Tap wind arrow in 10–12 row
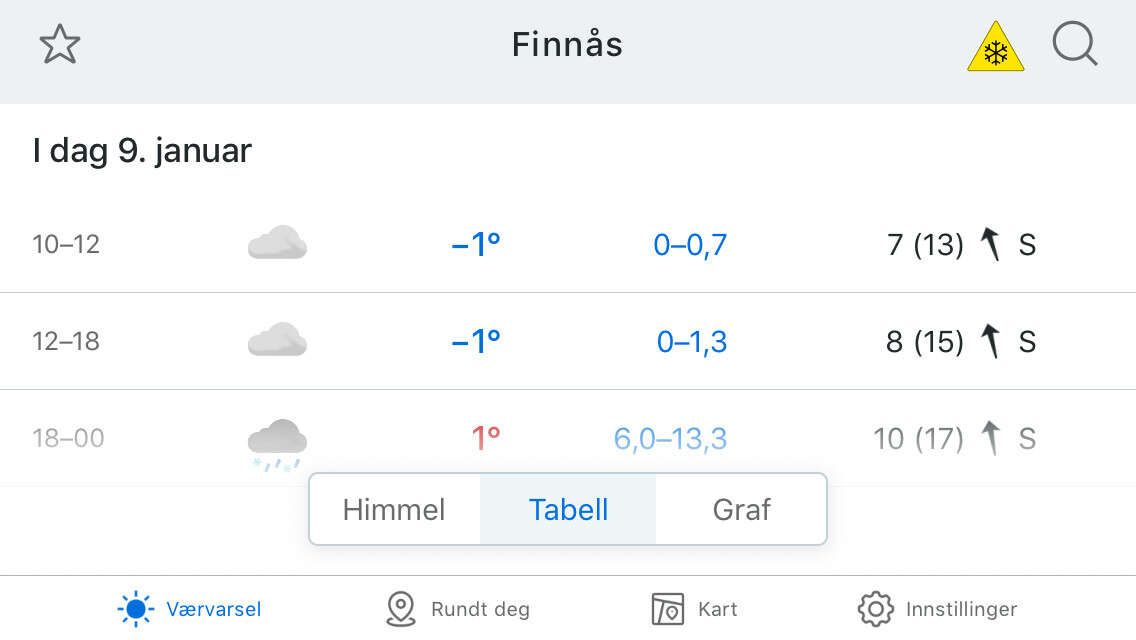 click(x=990, y=244)
